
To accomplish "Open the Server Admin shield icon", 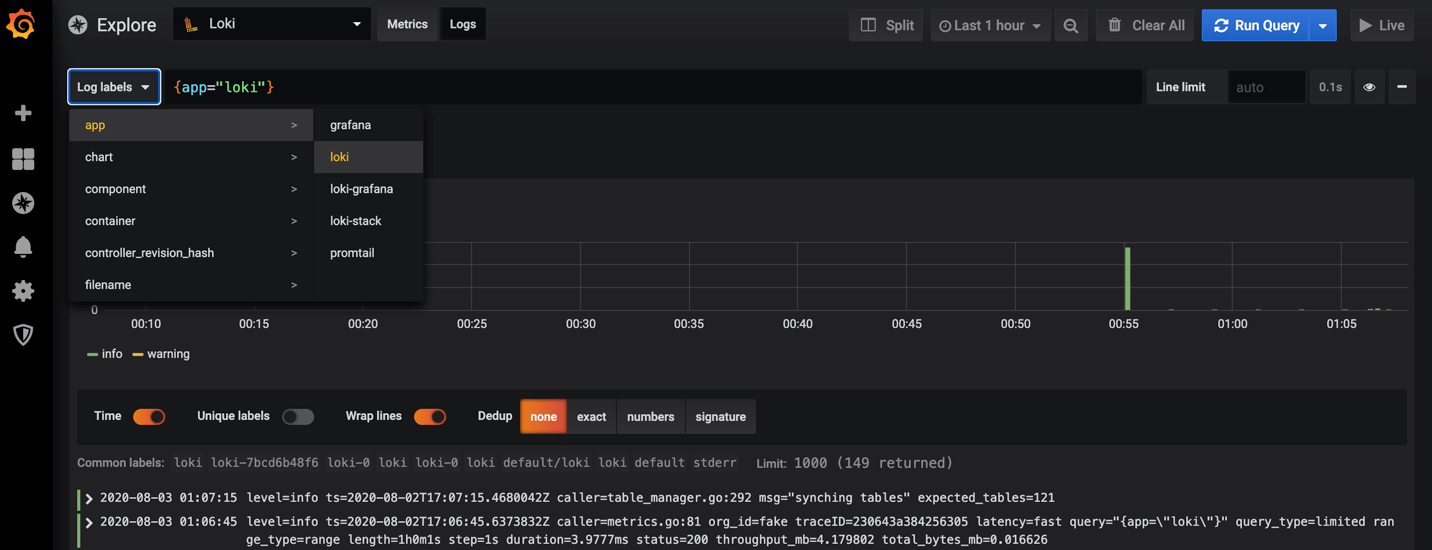I will [x=23, y=335].
